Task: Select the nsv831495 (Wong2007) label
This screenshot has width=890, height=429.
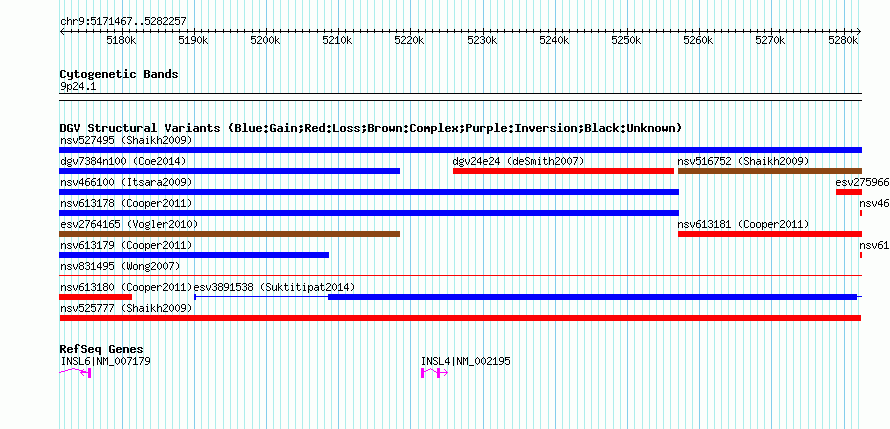Action: pyautogui.click(x=120, y=266)
